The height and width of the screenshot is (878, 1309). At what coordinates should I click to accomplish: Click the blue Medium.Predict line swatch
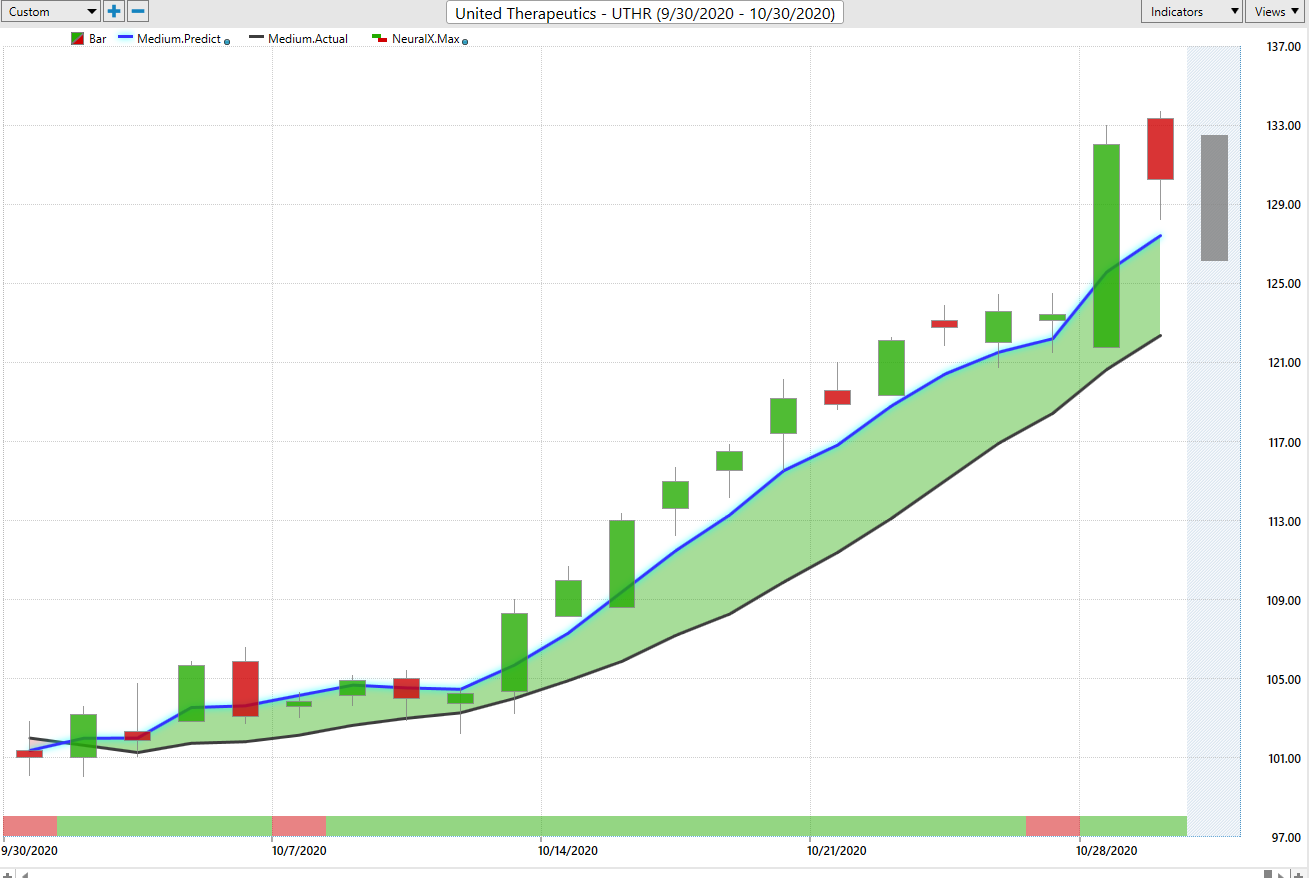click(x=123, y=39)
